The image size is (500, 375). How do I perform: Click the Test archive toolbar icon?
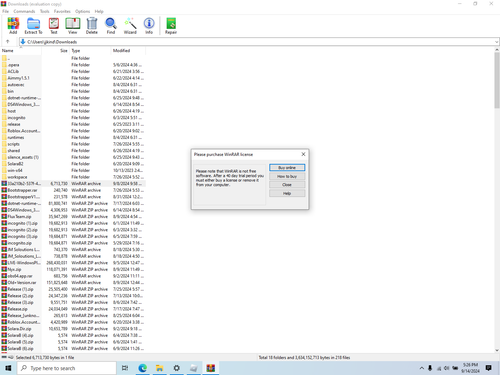pyautogui.click(x=54, y=26)
